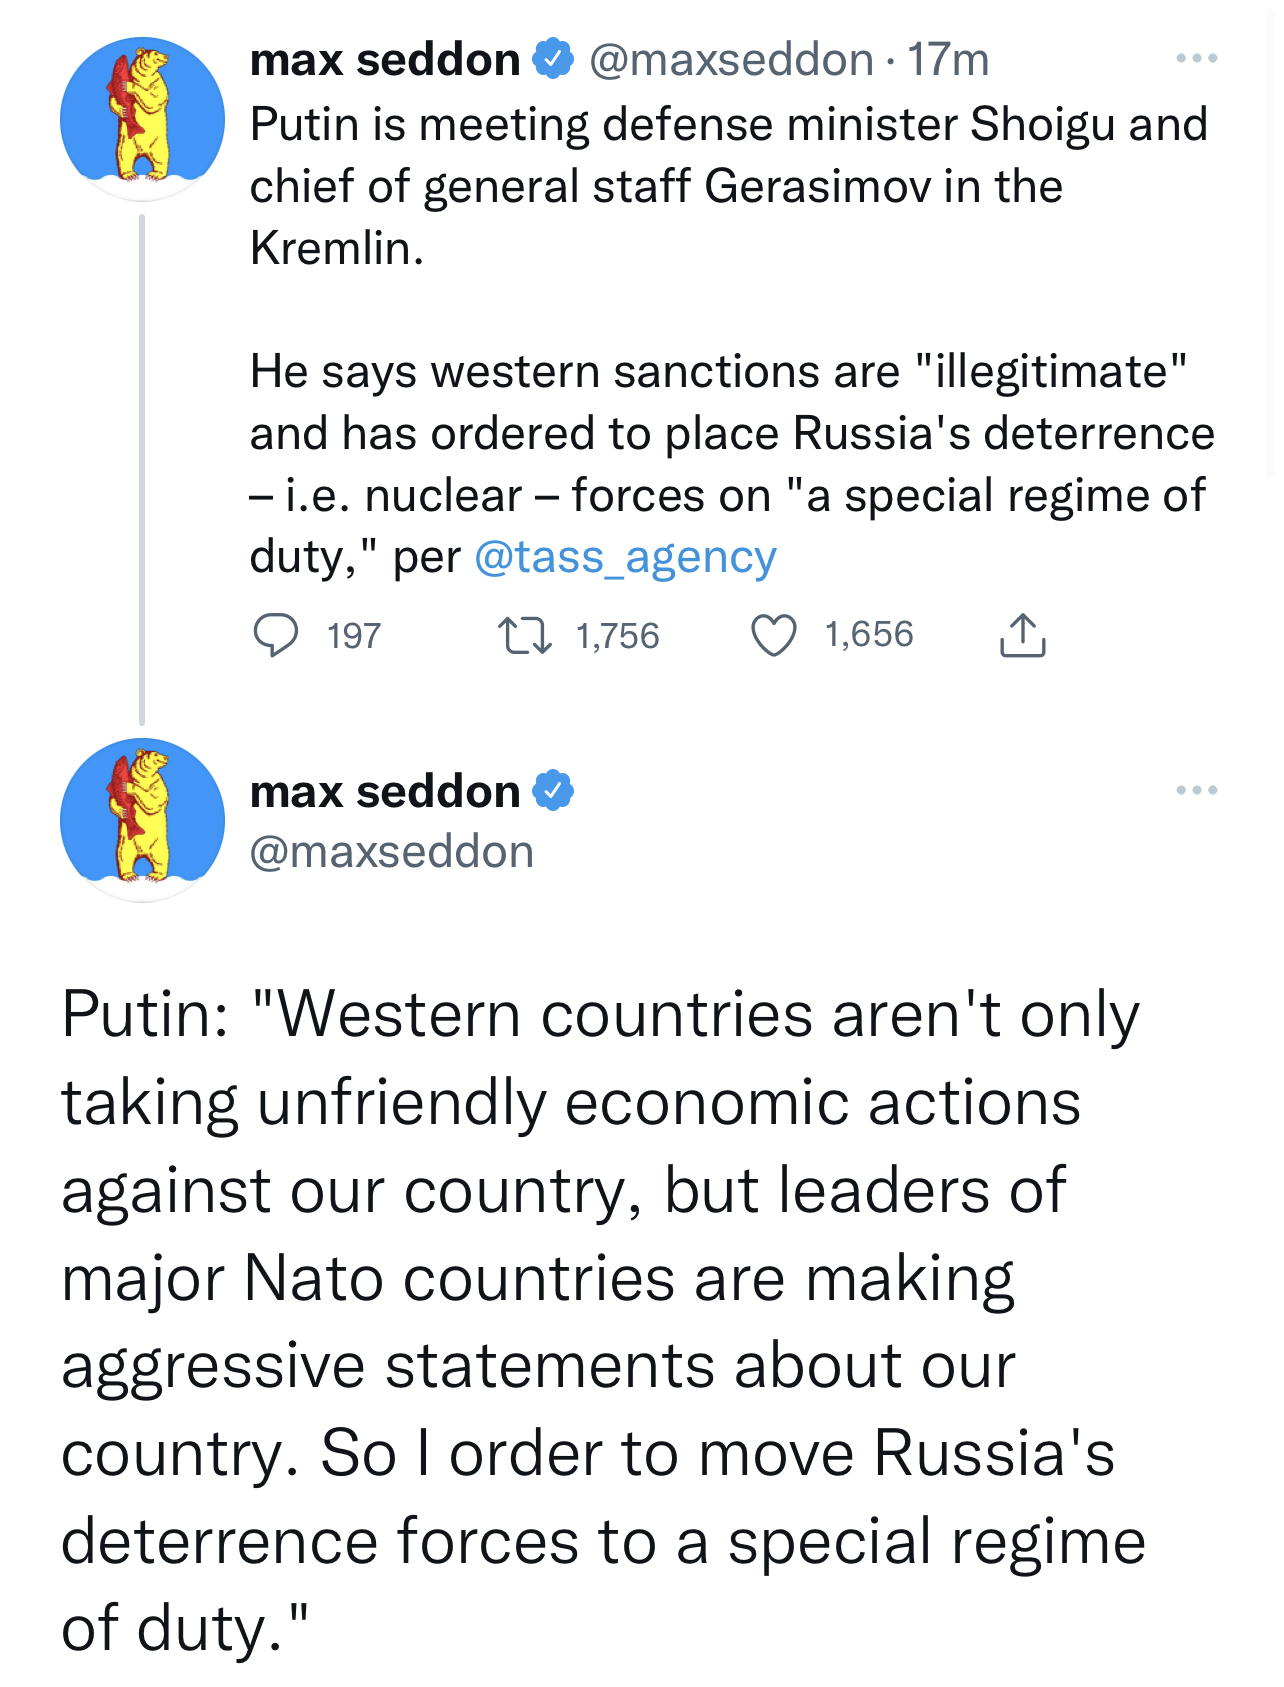Click max seddon name on first tweet

tap(385, 60)
